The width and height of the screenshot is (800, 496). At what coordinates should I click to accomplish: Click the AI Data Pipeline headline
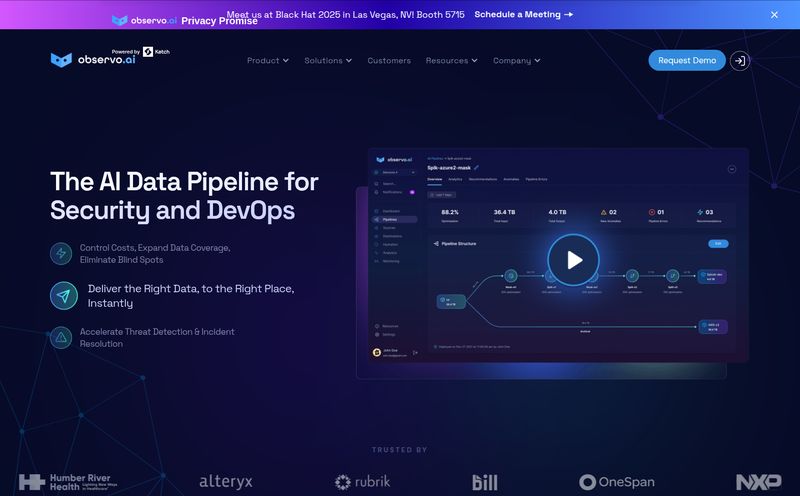click(x=184, y=196)
